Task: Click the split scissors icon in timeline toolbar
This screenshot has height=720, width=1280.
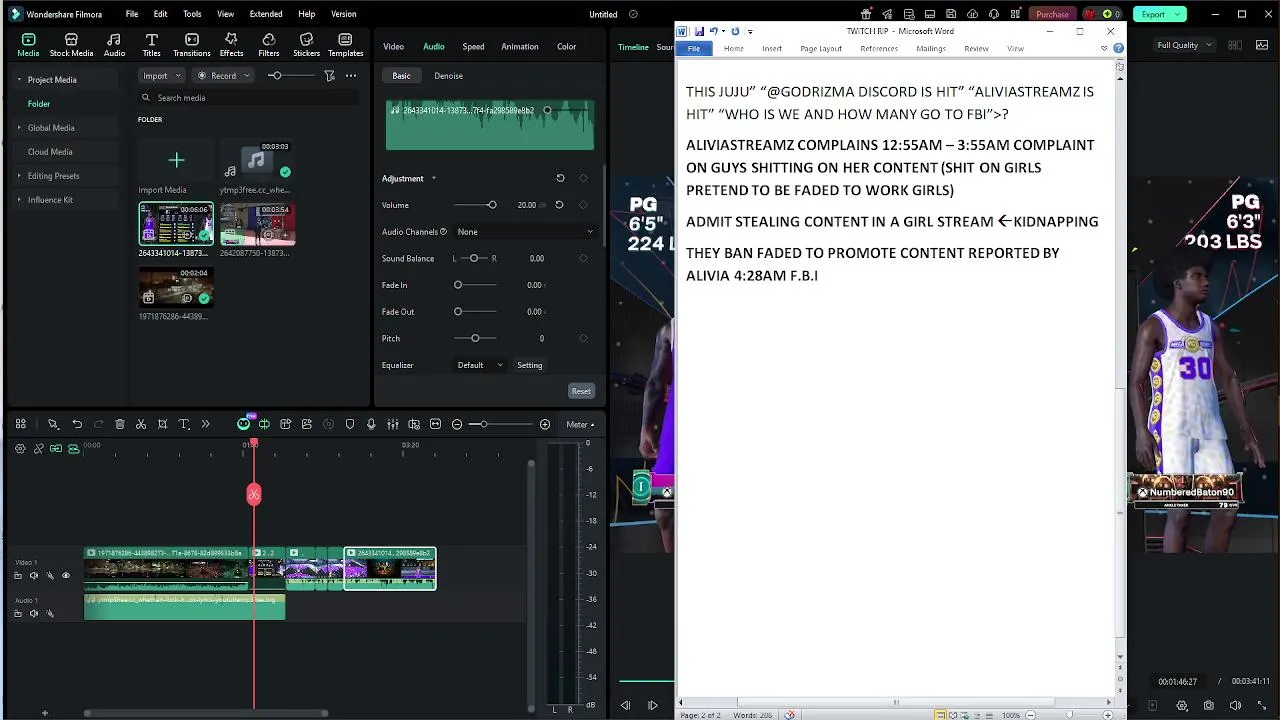Action: 141,424
